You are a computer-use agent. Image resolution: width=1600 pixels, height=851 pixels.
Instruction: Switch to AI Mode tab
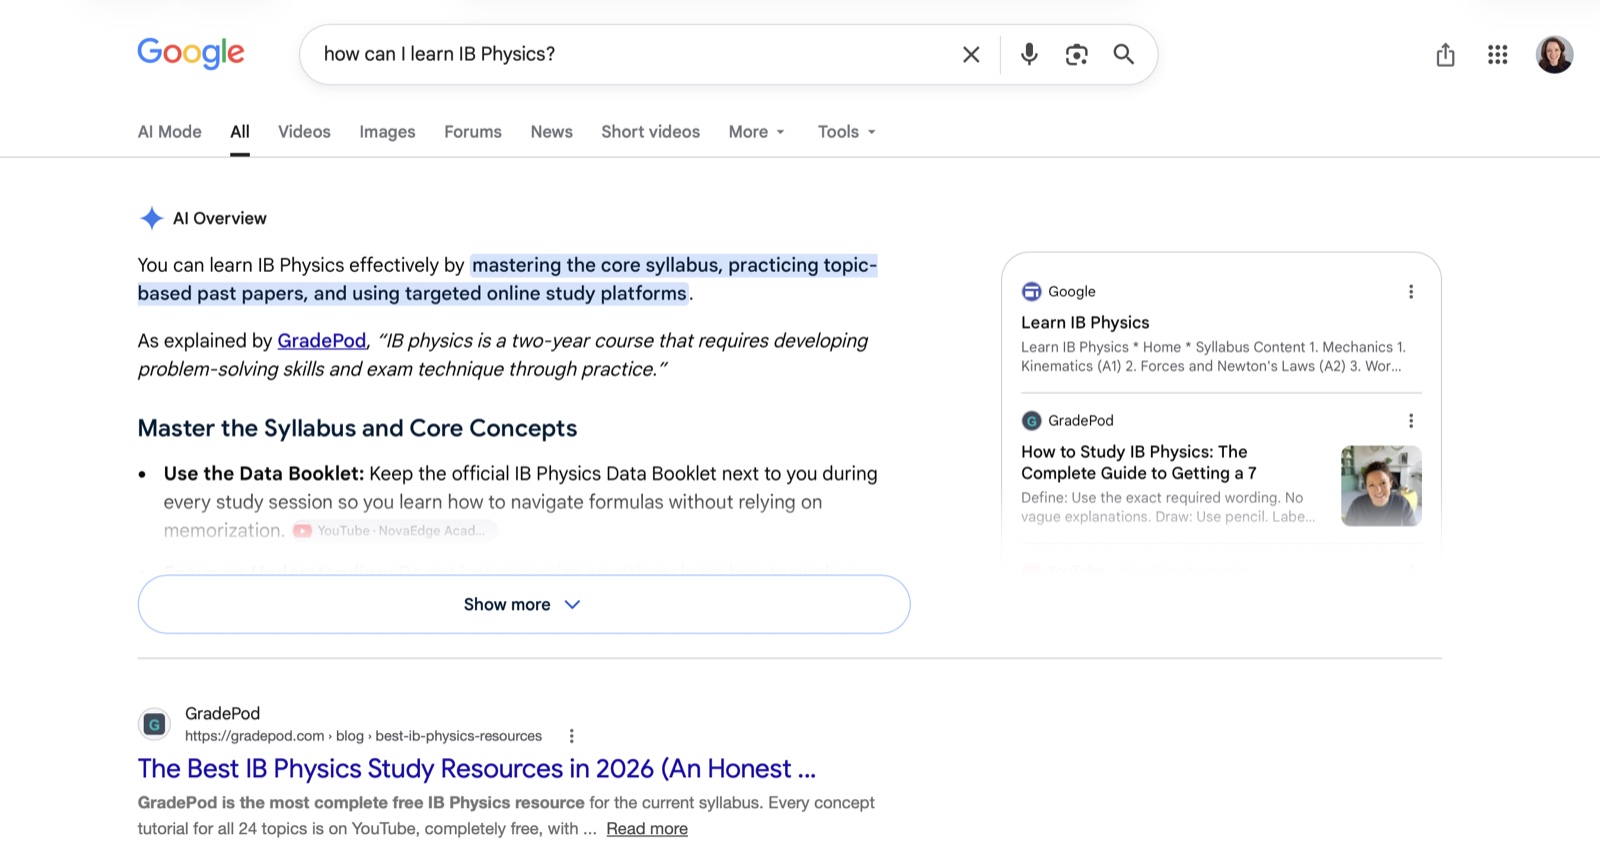[x=170, y=132]
